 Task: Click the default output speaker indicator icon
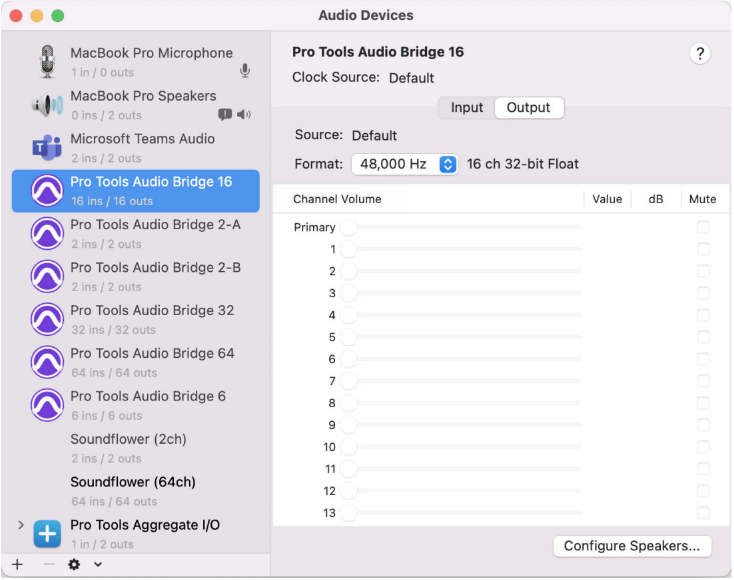(244, 114)
